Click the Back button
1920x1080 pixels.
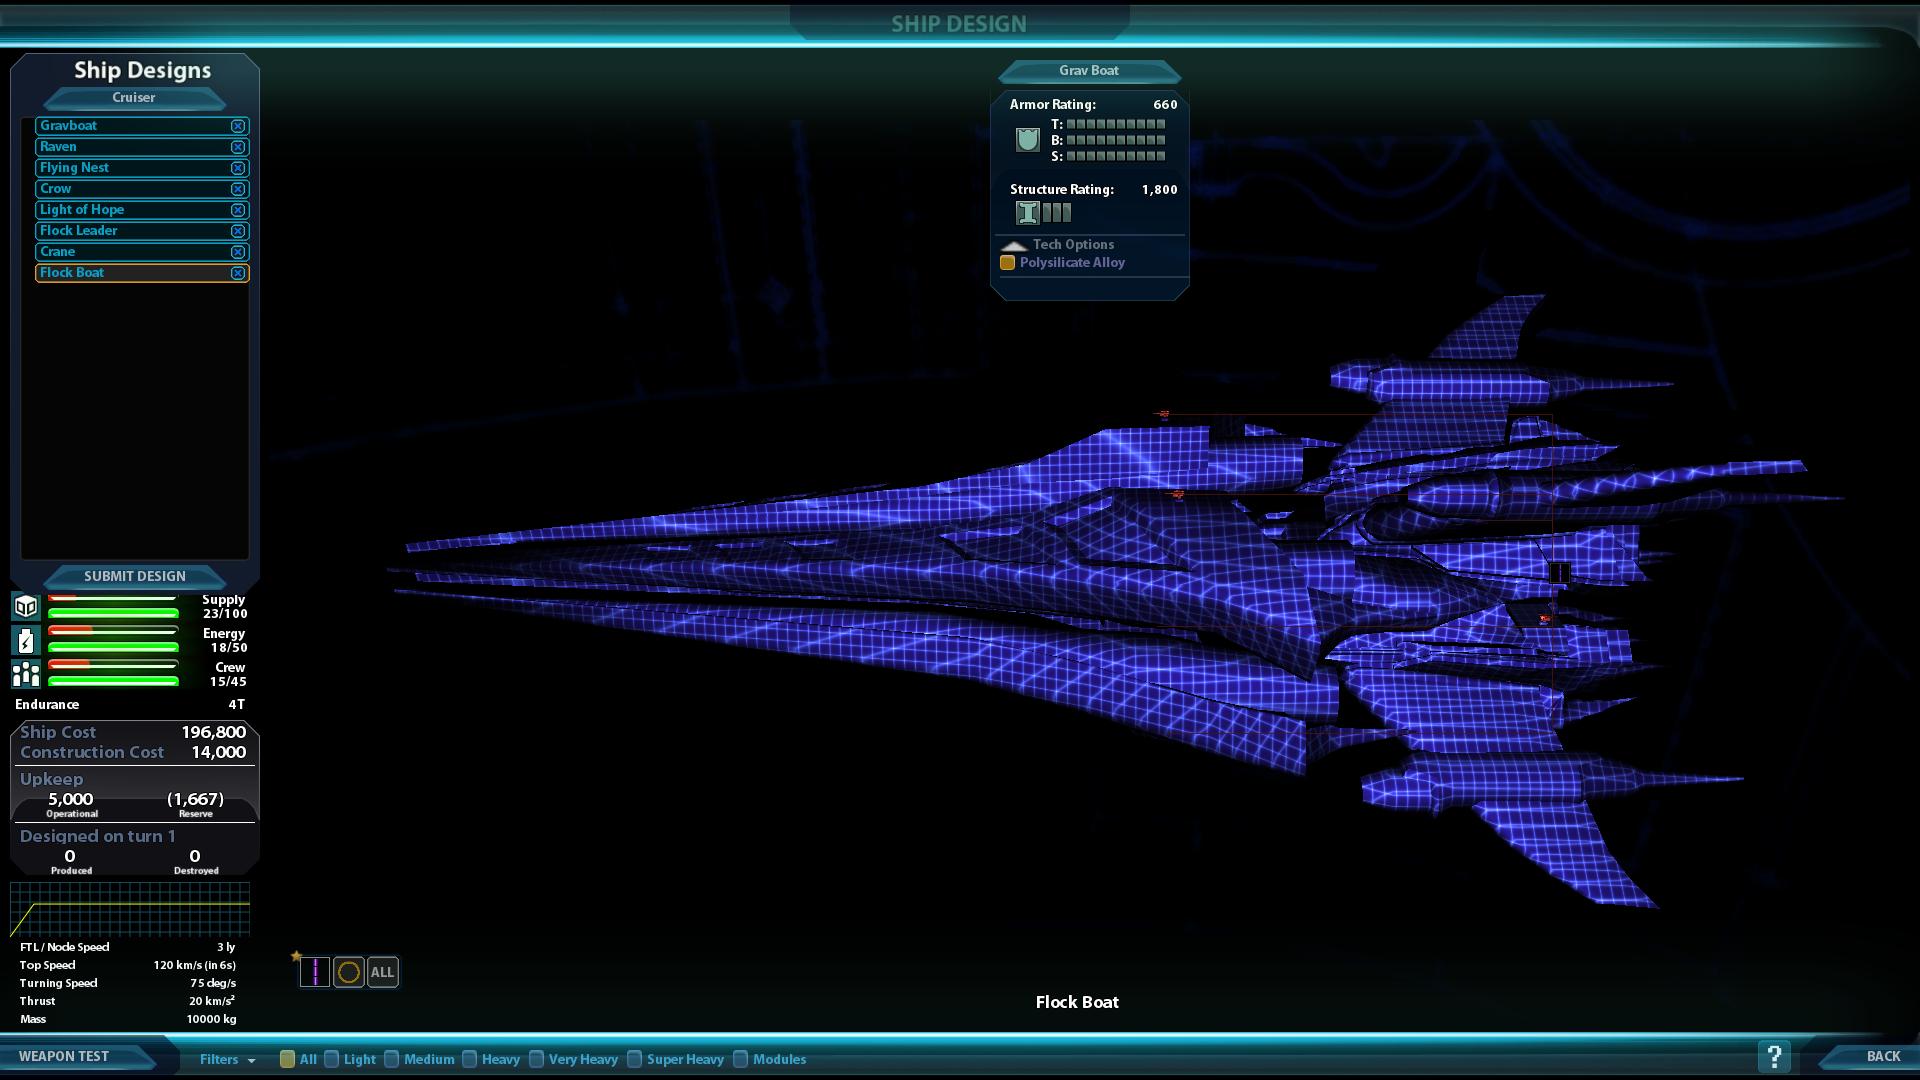coord(1882,1056)
